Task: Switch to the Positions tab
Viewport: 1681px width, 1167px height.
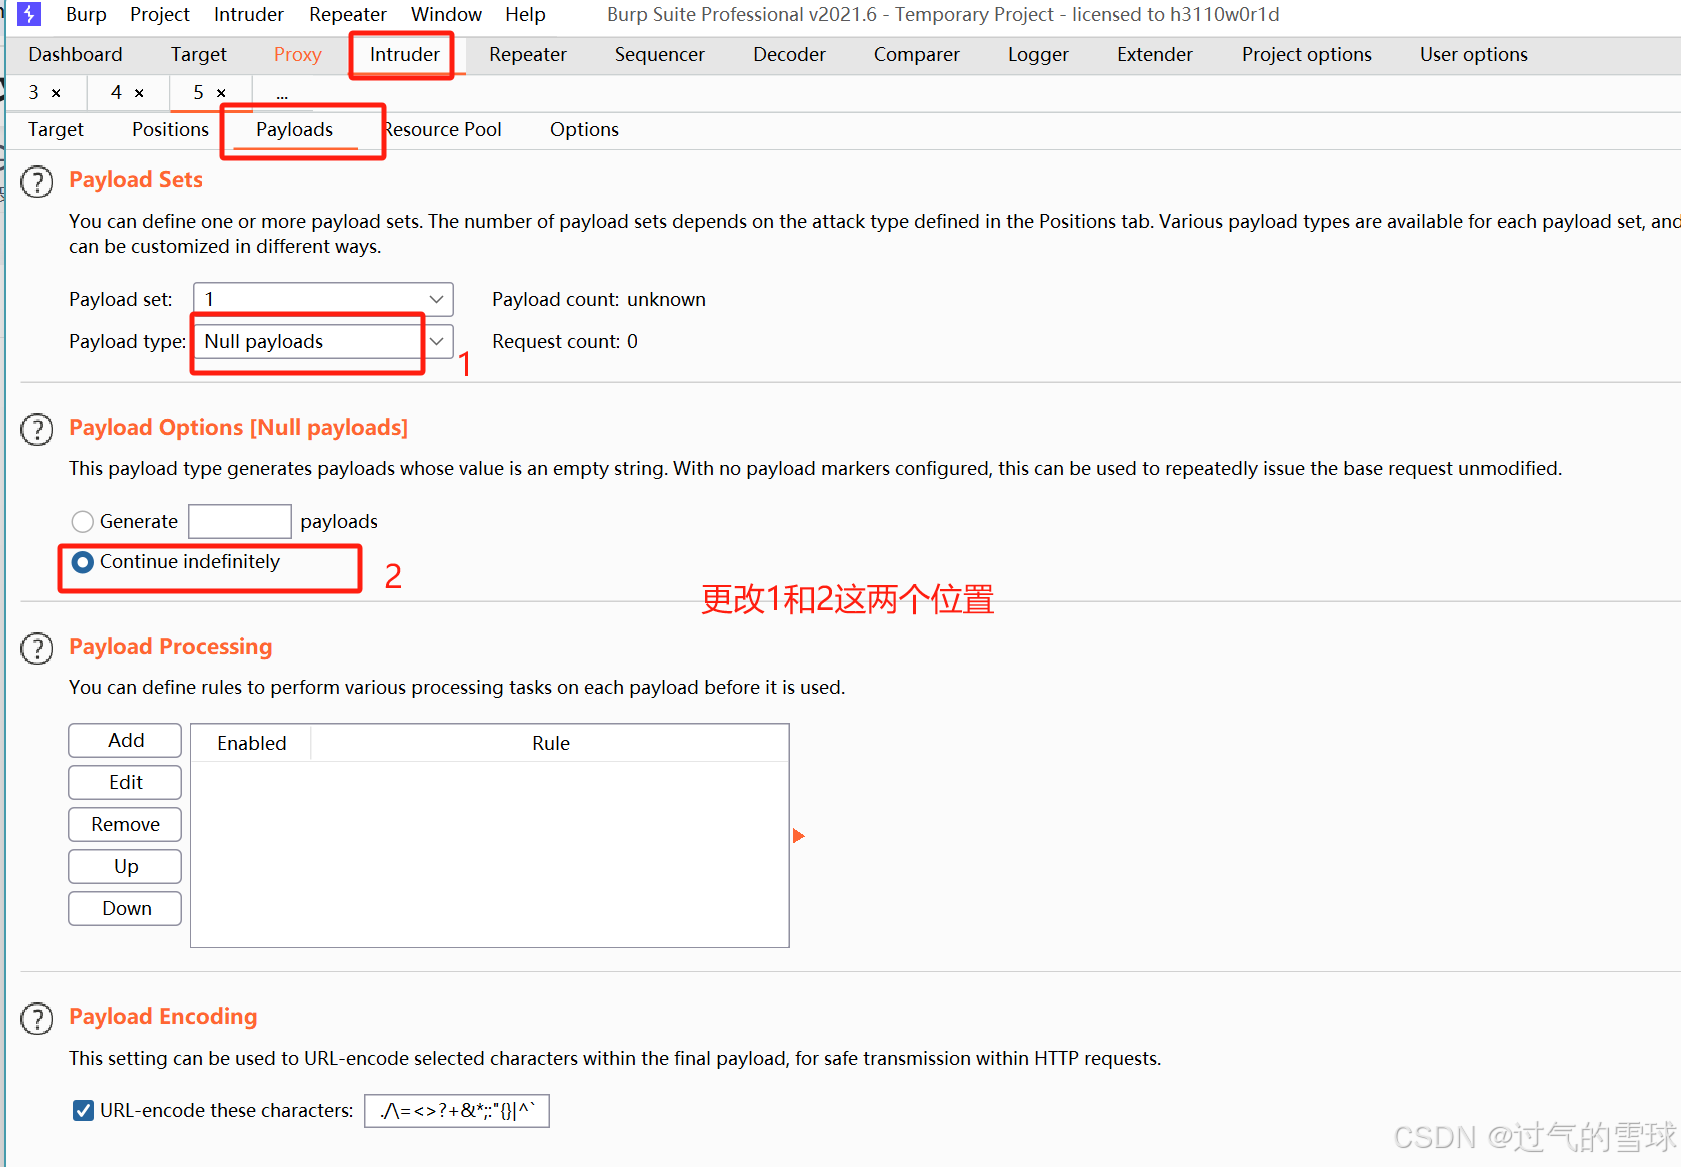Action: tap(169, 129)
